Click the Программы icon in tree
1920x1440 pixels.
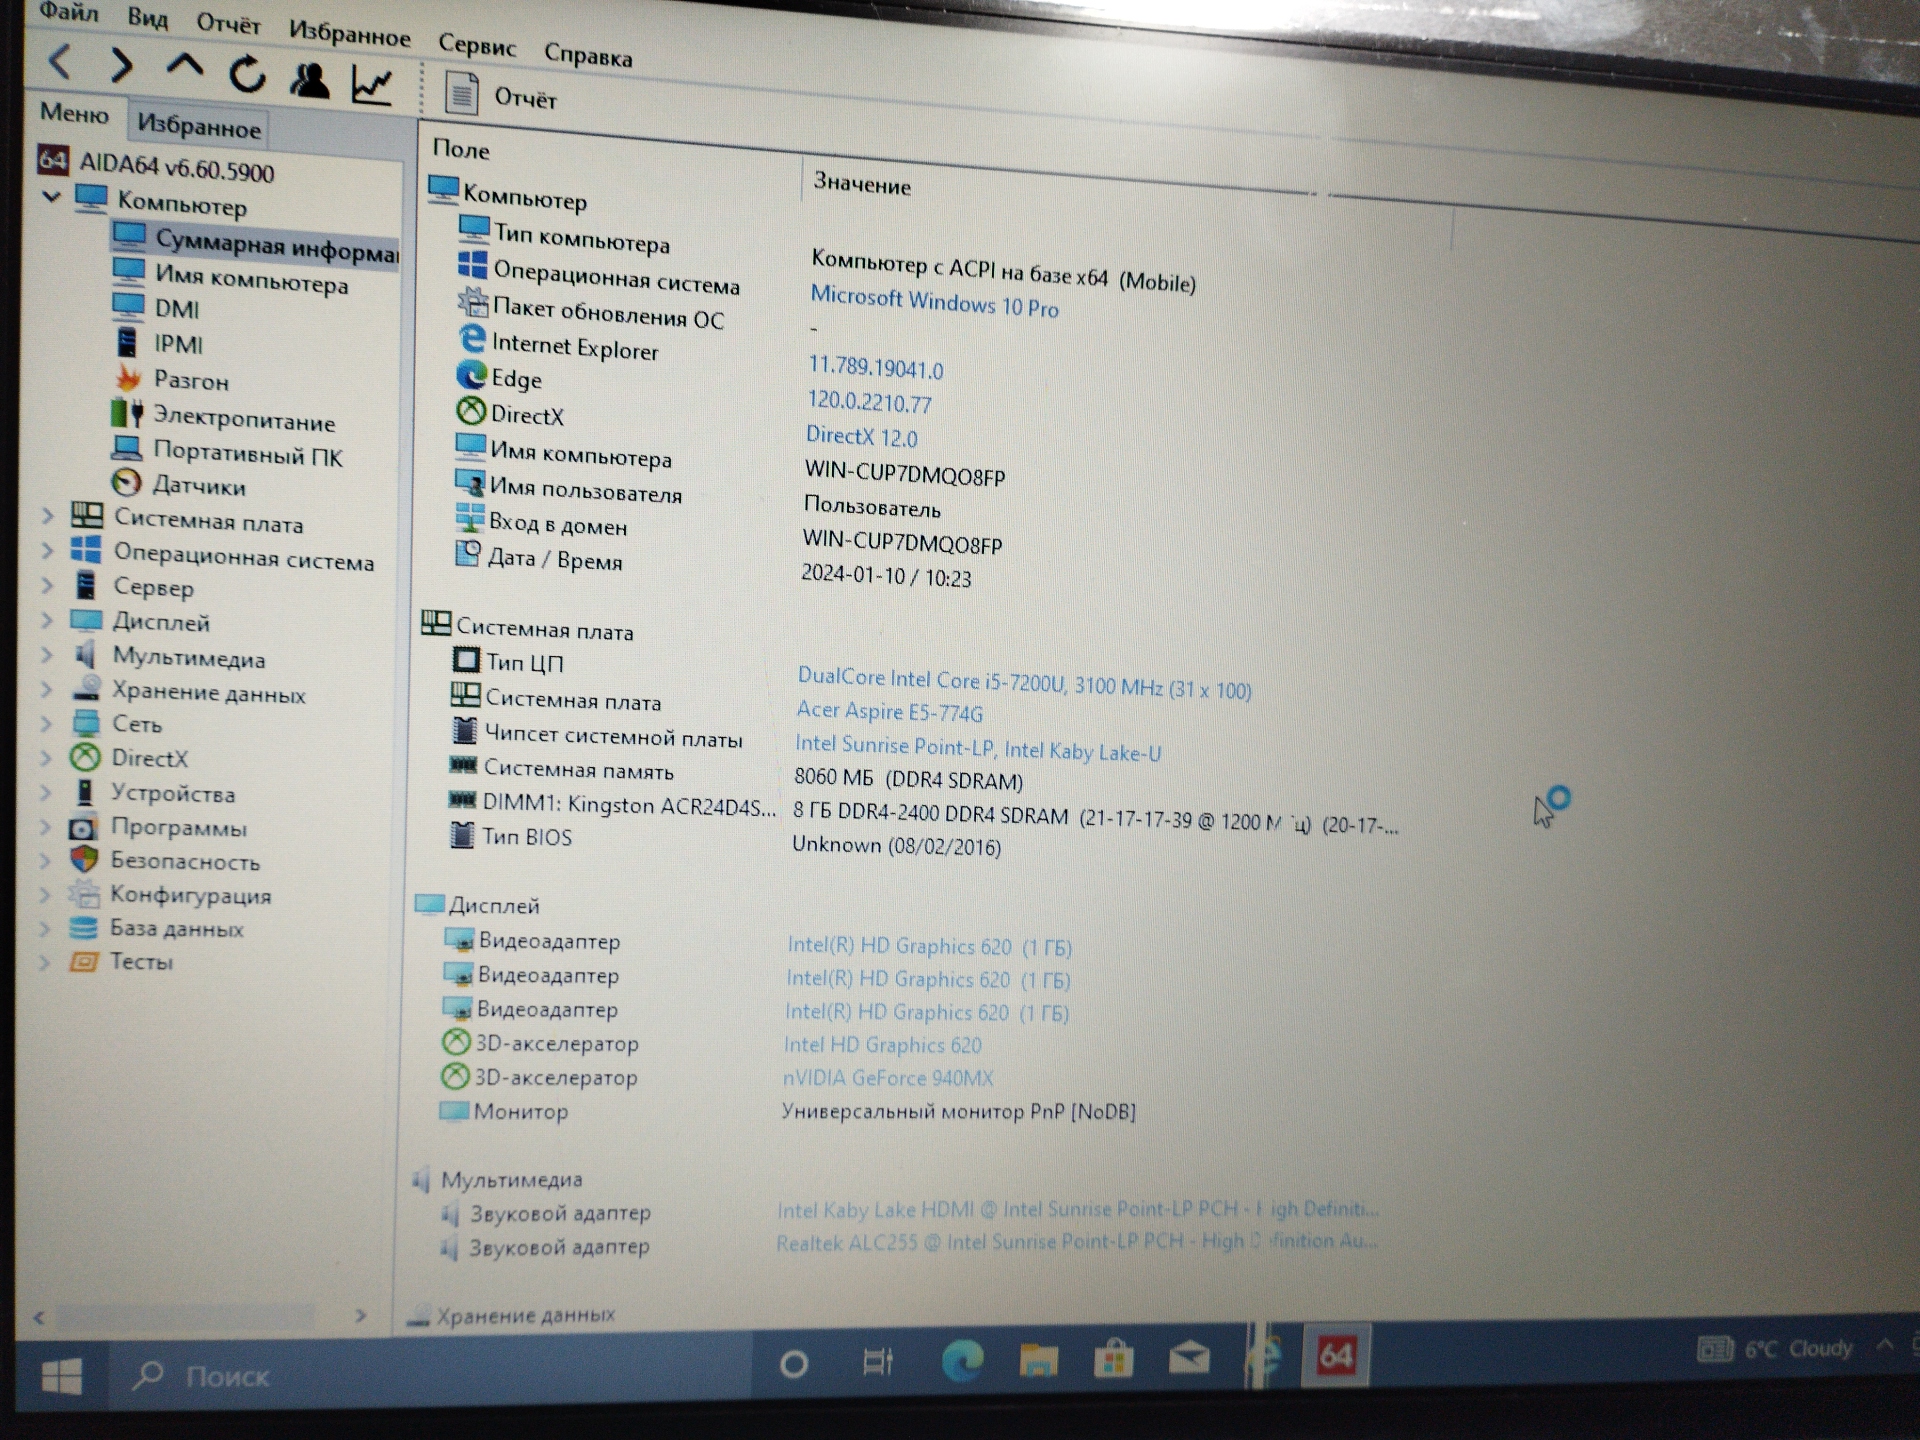pyautogui.click(x=83, y=828)
